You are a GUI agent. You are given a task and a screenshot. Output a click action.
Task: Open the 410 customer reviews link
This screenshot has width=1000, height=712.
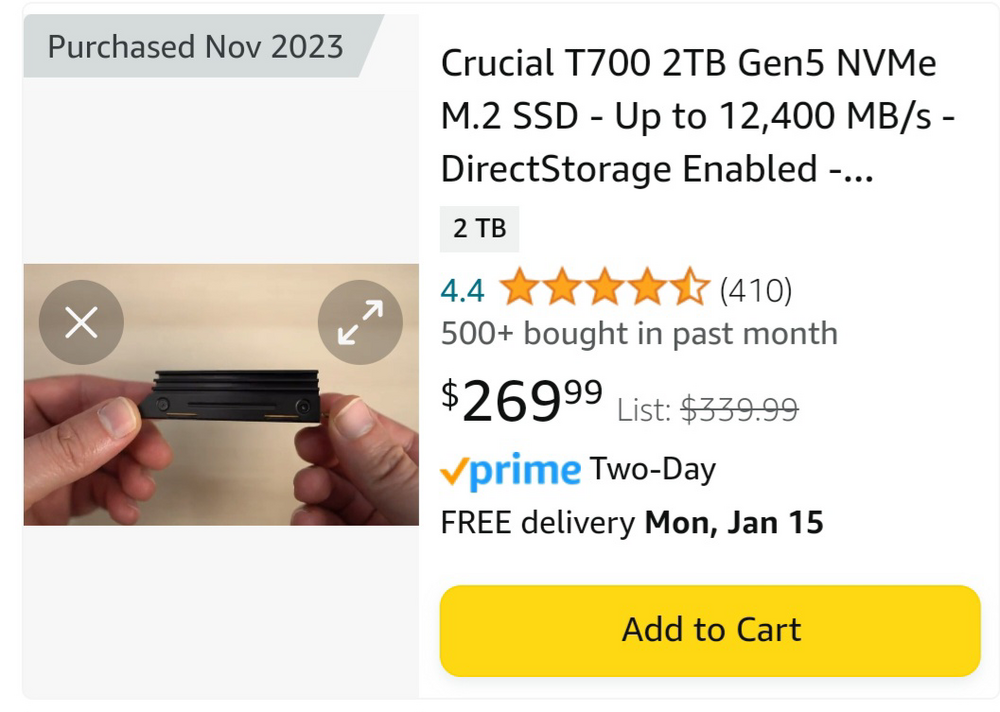(x=756, y=291)
